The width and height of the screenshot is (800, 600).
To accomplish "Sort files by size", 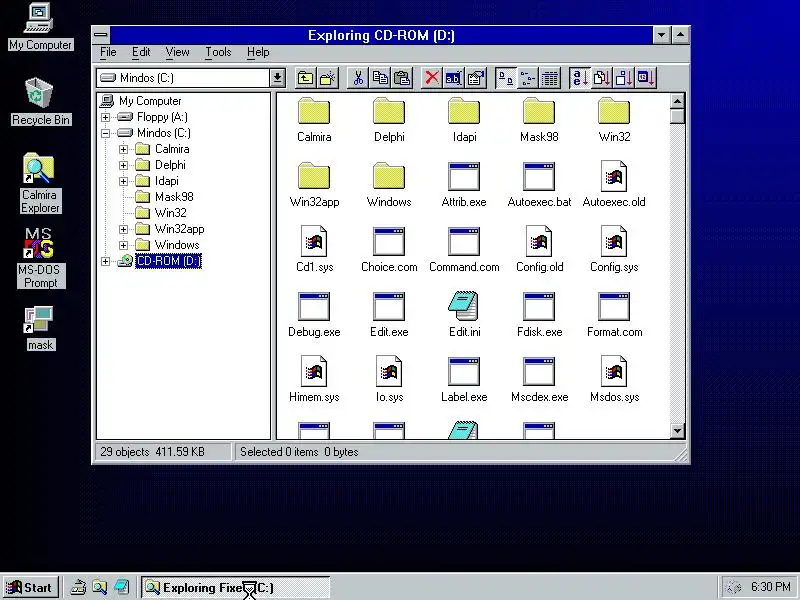I will tap(624, 78).
